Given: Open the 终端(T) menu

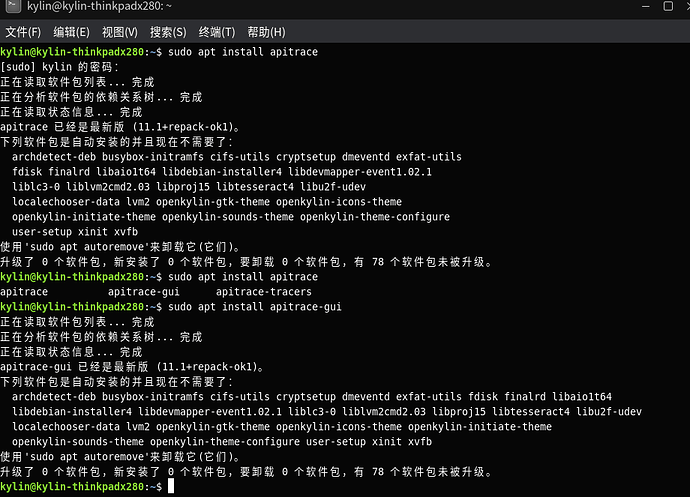Looking at the screenshot, I should (x=217, y=33).
